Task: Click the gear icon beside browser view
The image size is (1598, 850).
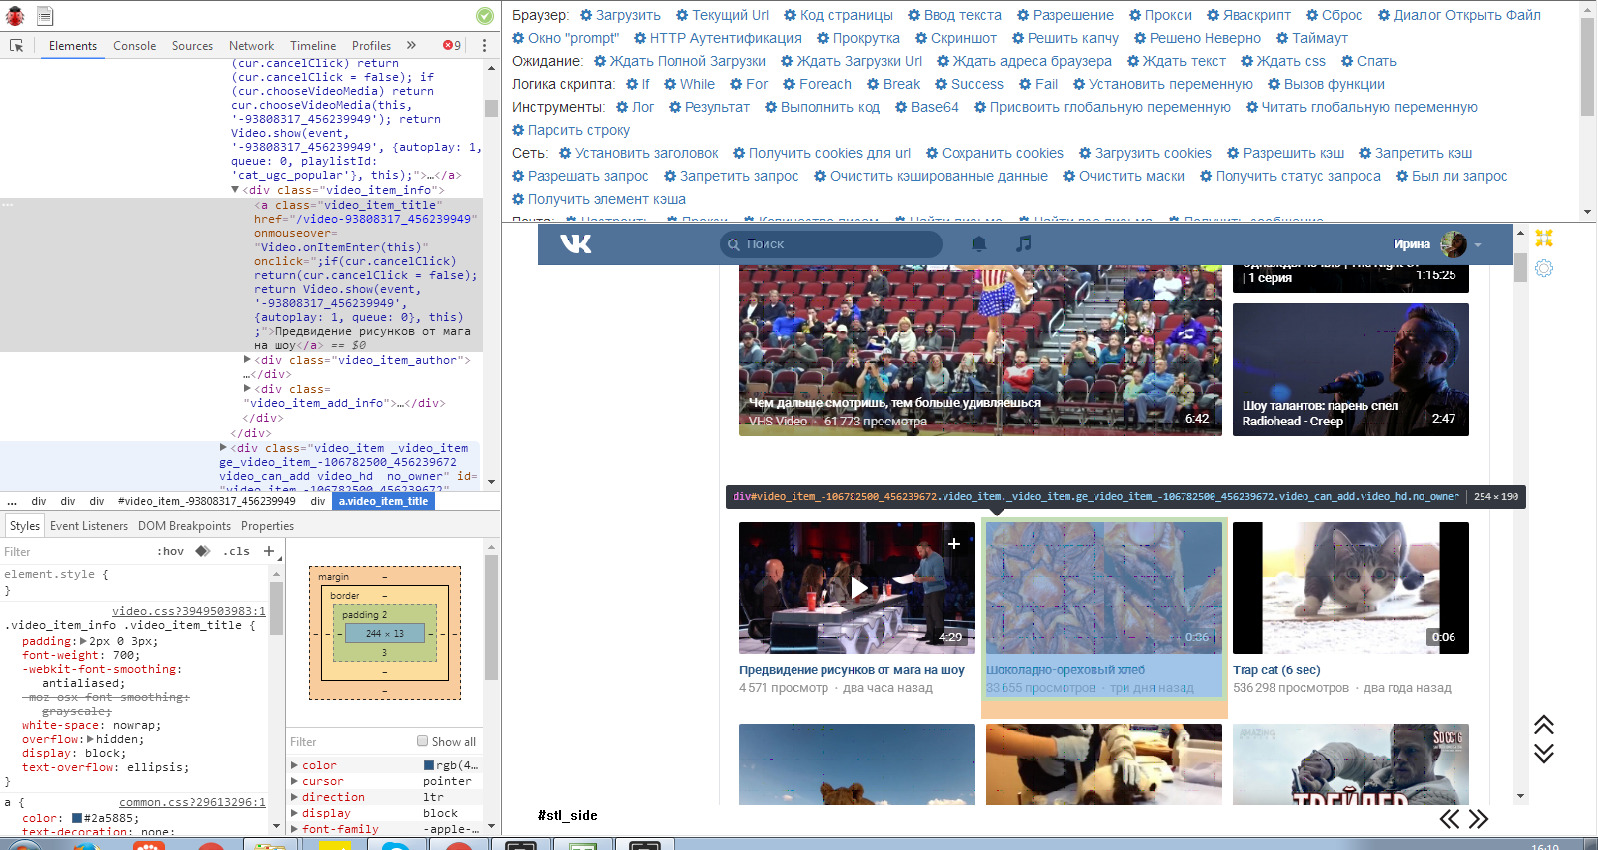Action: point(1544,268)
